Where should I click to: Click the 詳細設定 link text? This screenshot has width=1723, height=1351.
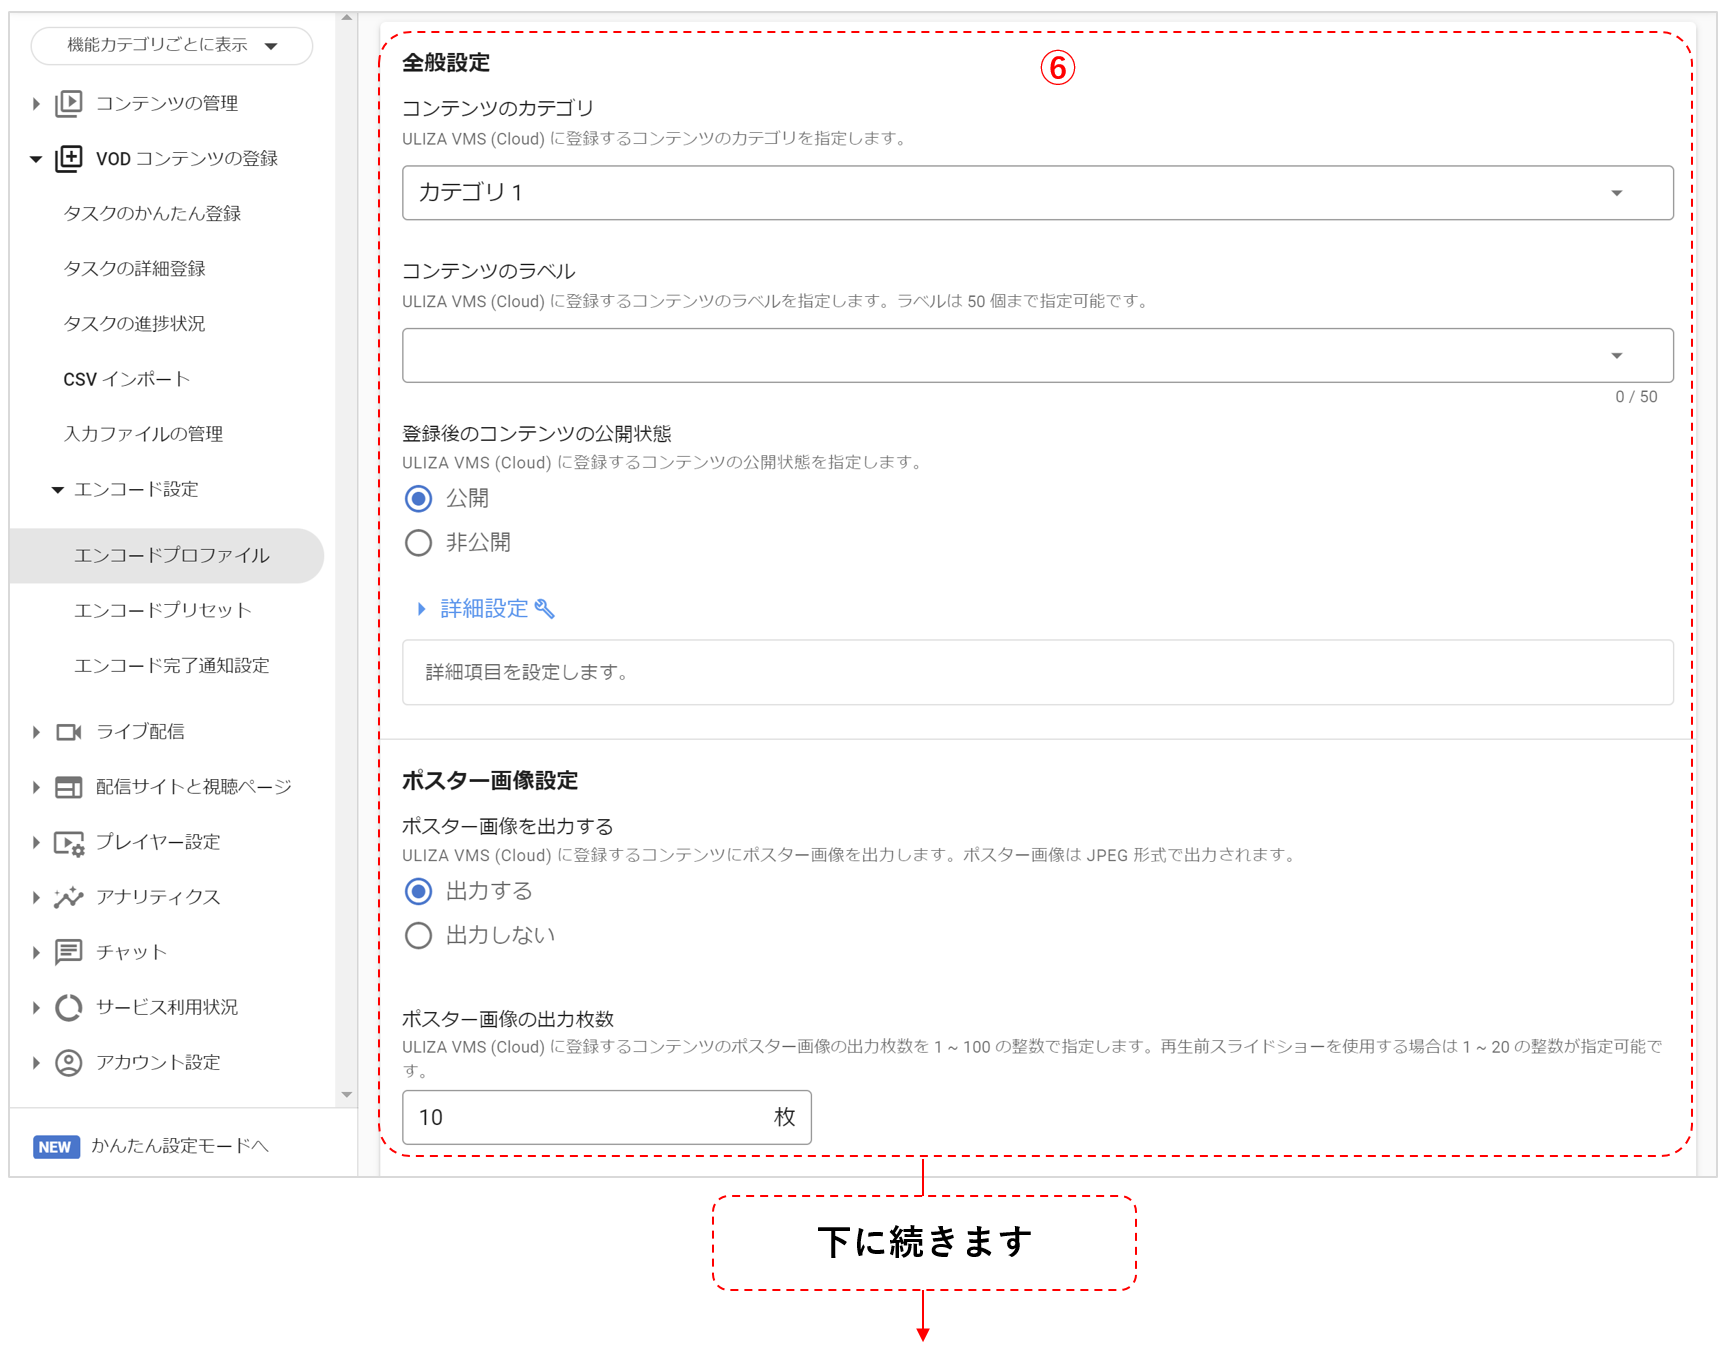tap(484, 608)
